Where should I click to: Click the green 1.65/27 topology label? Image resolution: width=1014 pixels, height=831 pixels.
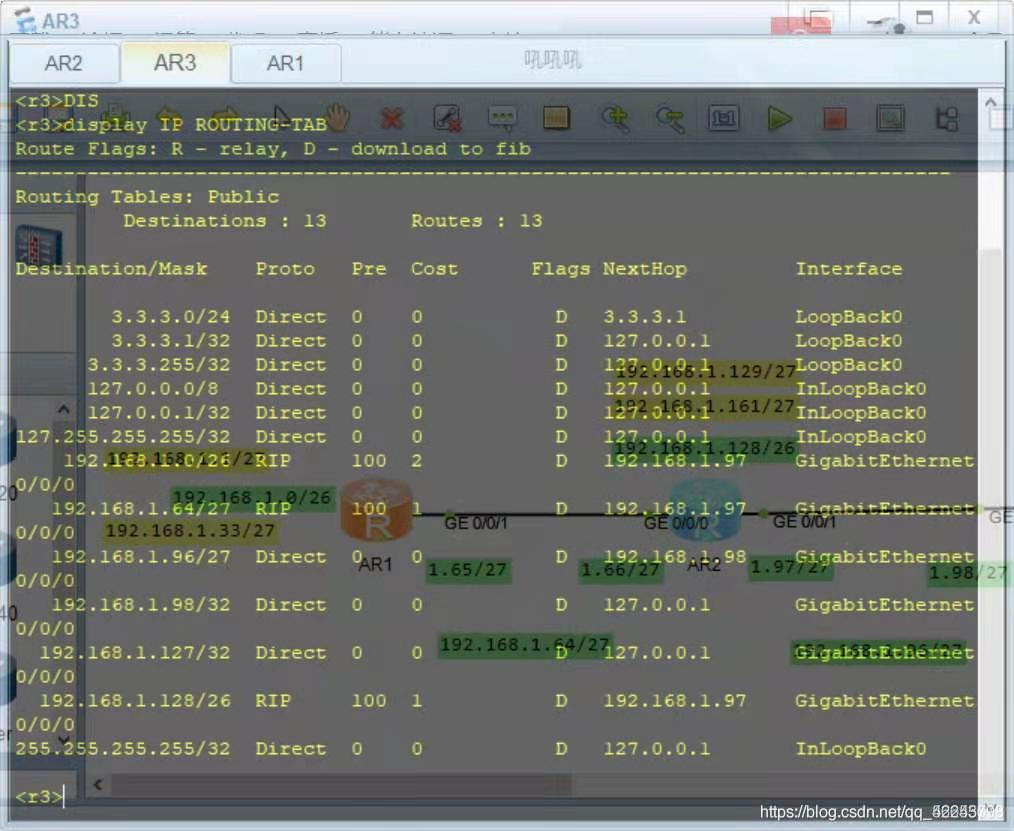pos(468,570)
